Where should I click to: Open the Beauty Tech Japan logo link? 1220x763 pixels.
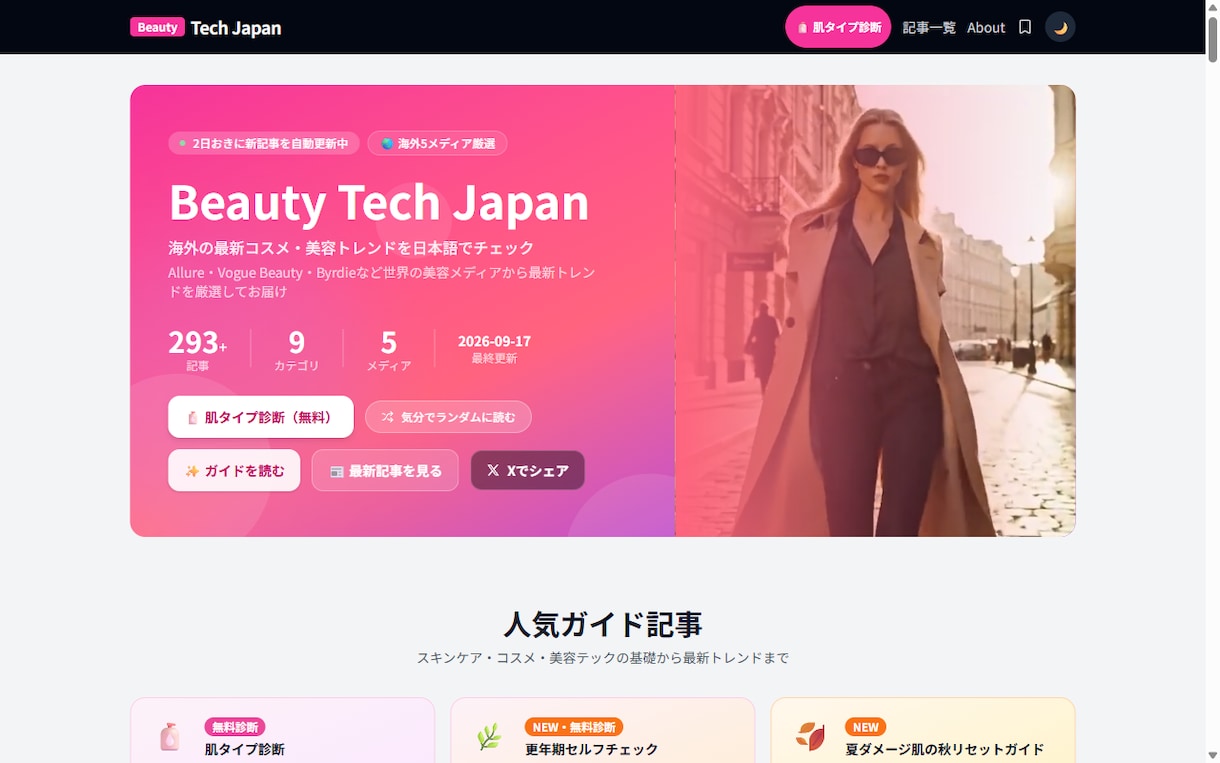[206, 27]
